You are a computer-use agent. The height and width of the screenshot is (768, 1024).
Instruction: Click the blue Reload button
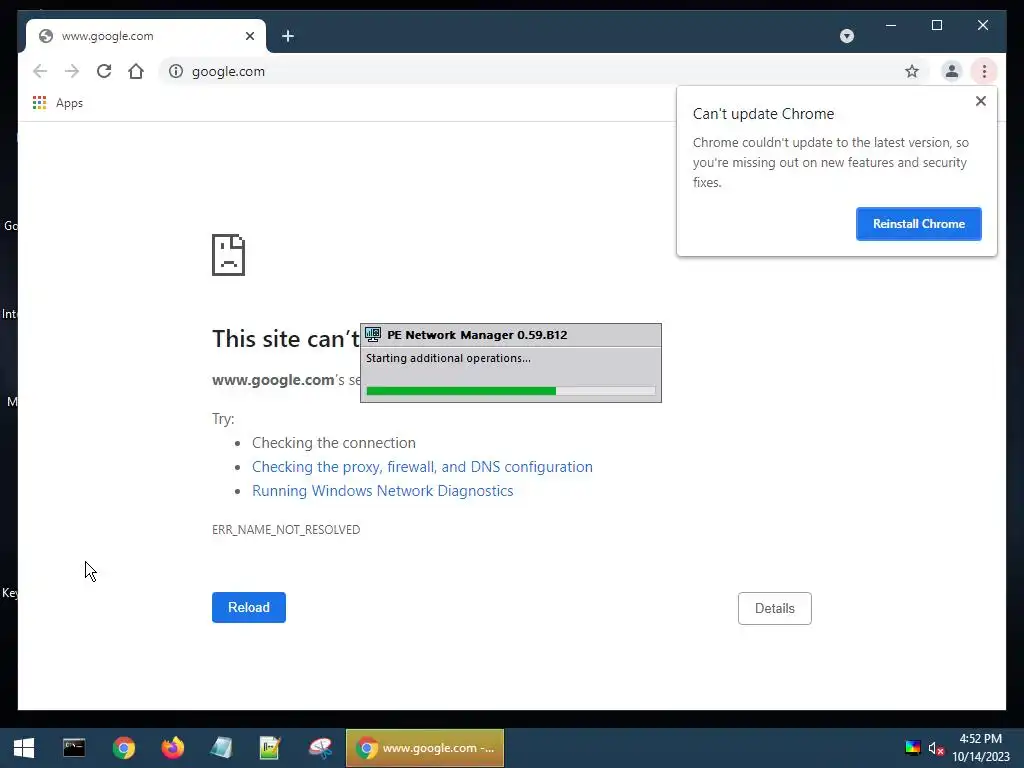pos(249,607)
